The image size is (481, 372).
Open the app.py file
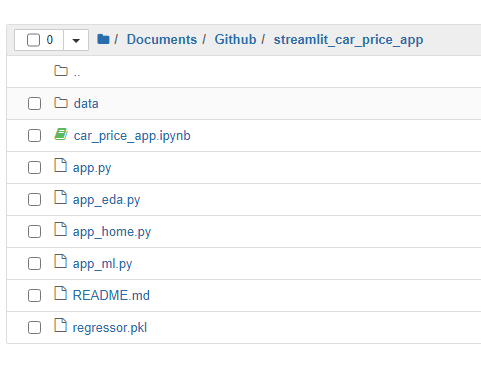tap(92, 168)
